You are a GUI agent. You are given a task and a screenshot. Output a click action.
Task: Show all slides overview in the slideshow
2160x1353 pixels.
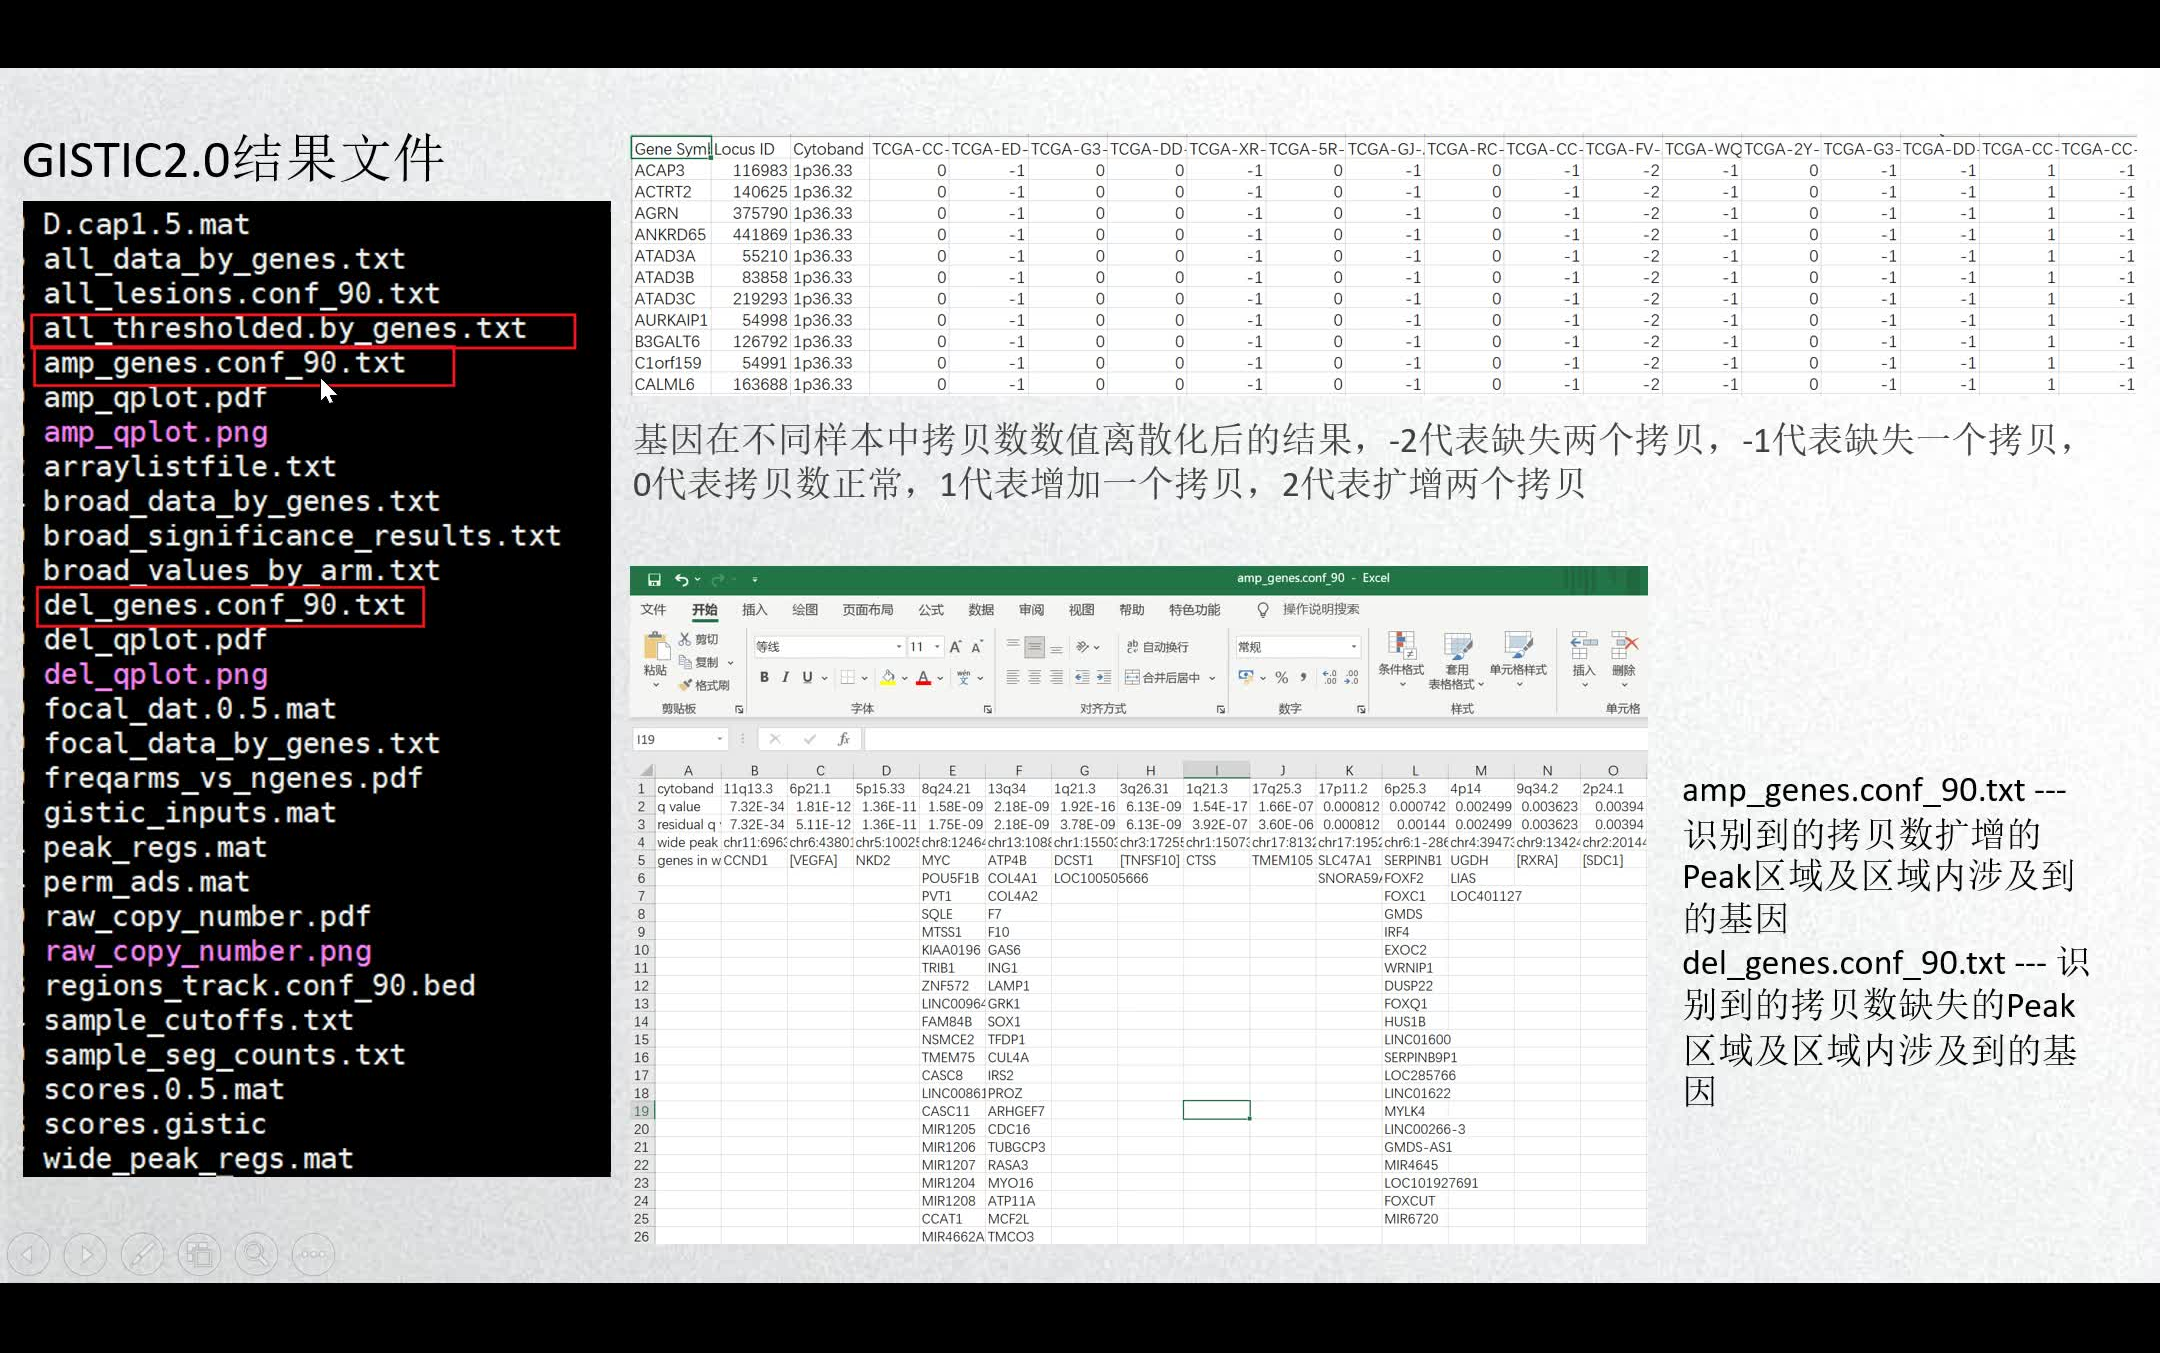tap(200, 1254)
